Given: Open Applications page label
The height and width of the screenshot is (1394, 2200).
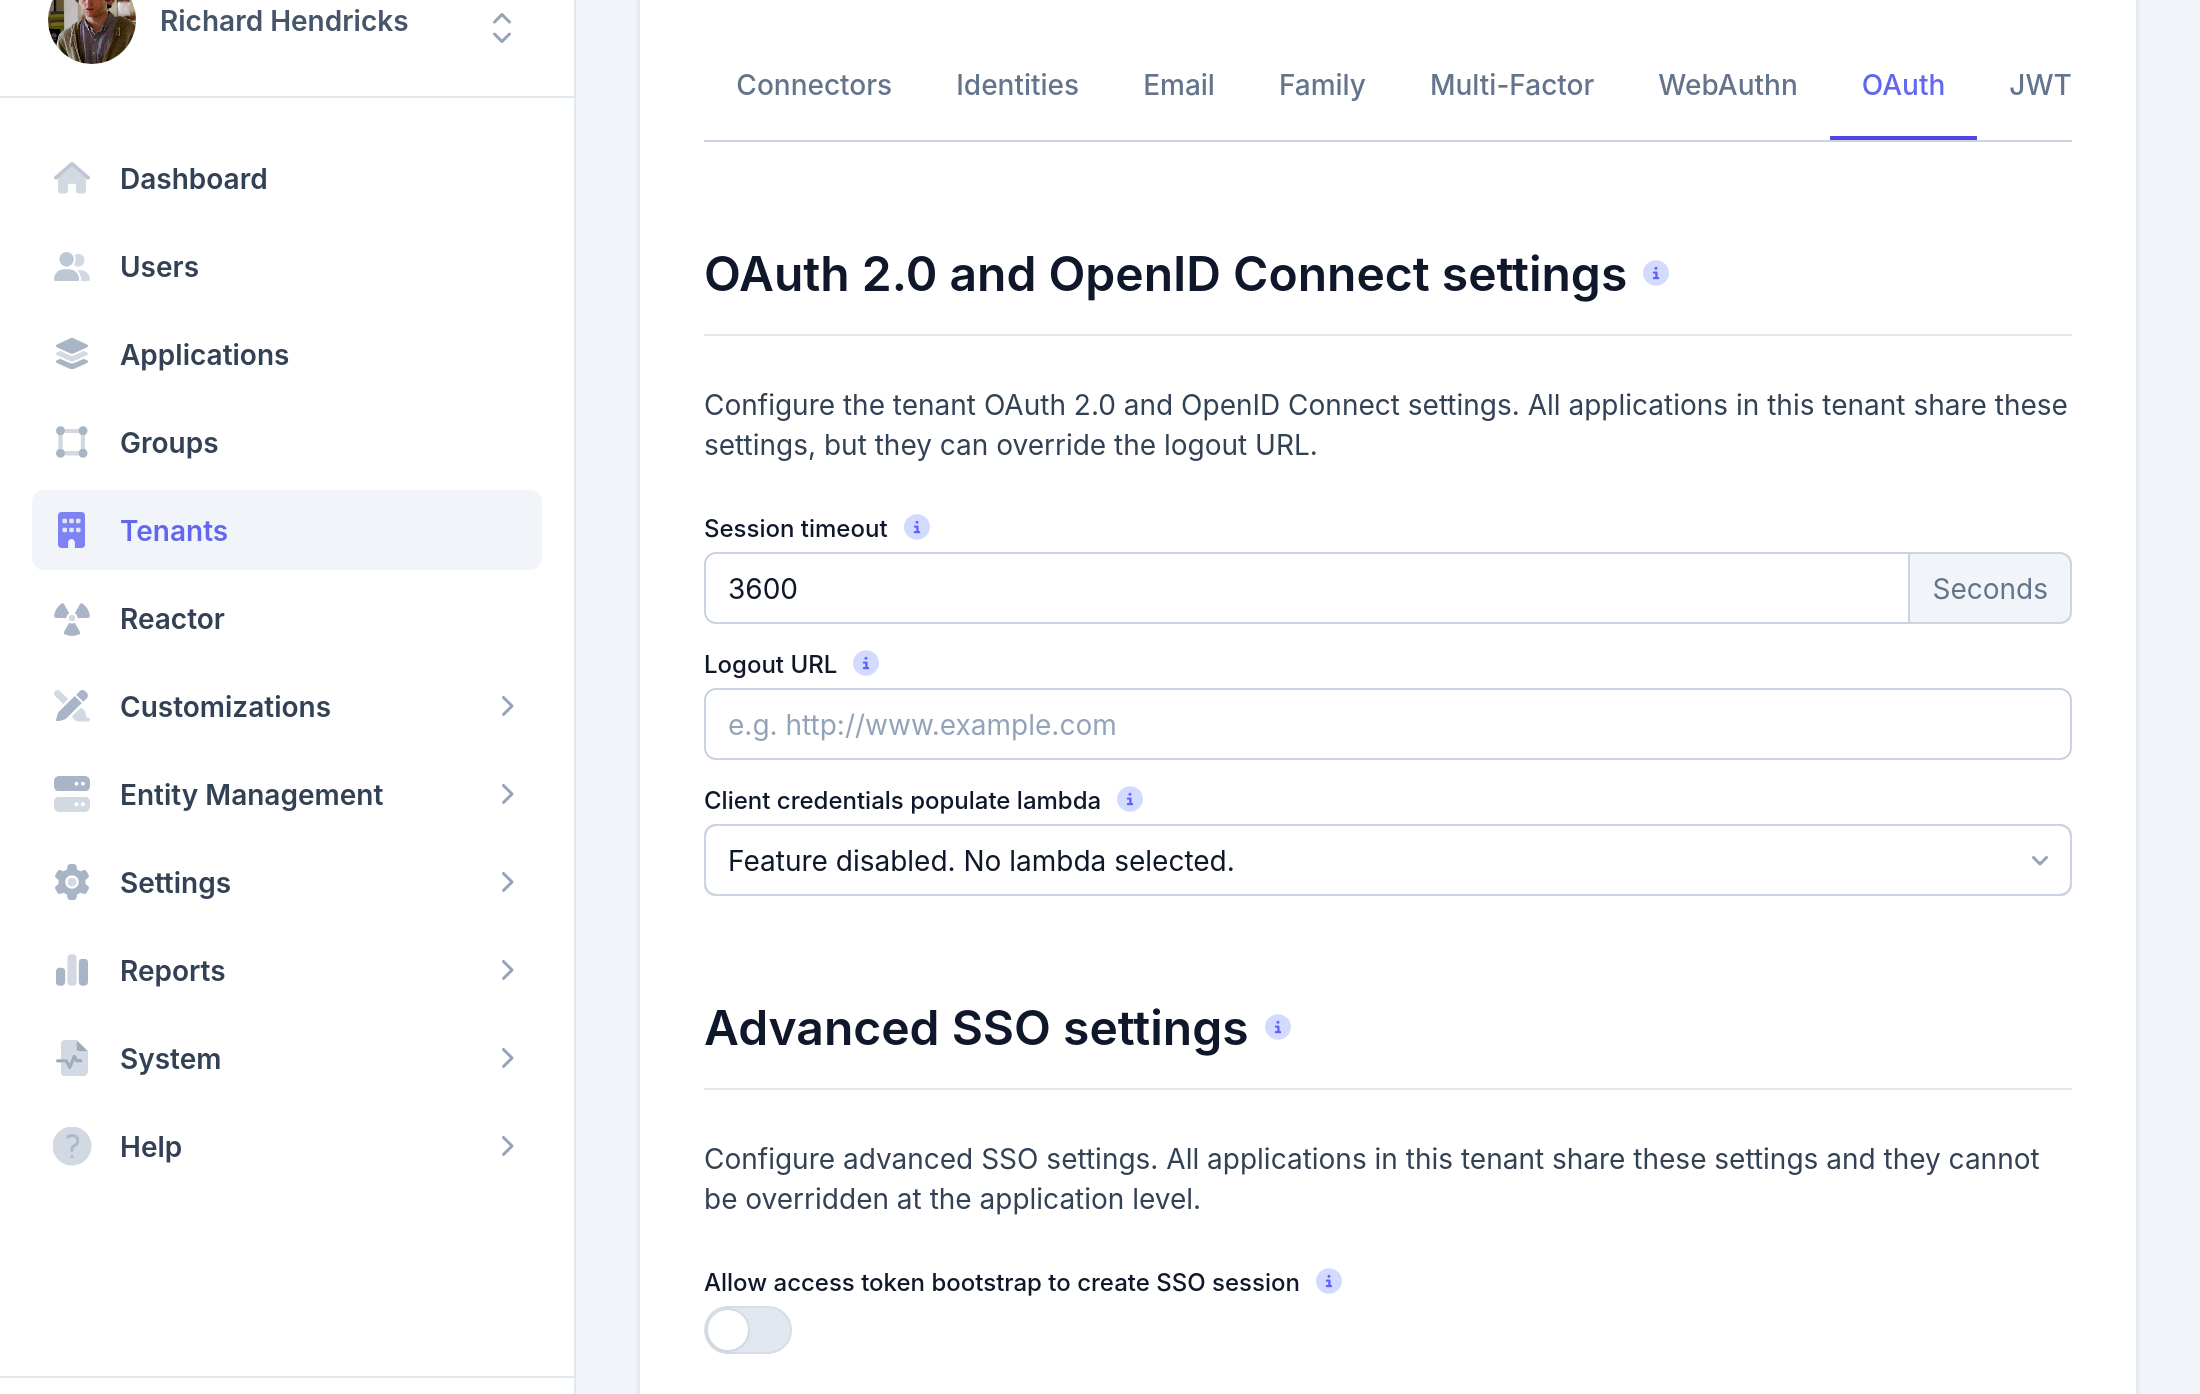Looking at the screenshot, I should point(204,354).
